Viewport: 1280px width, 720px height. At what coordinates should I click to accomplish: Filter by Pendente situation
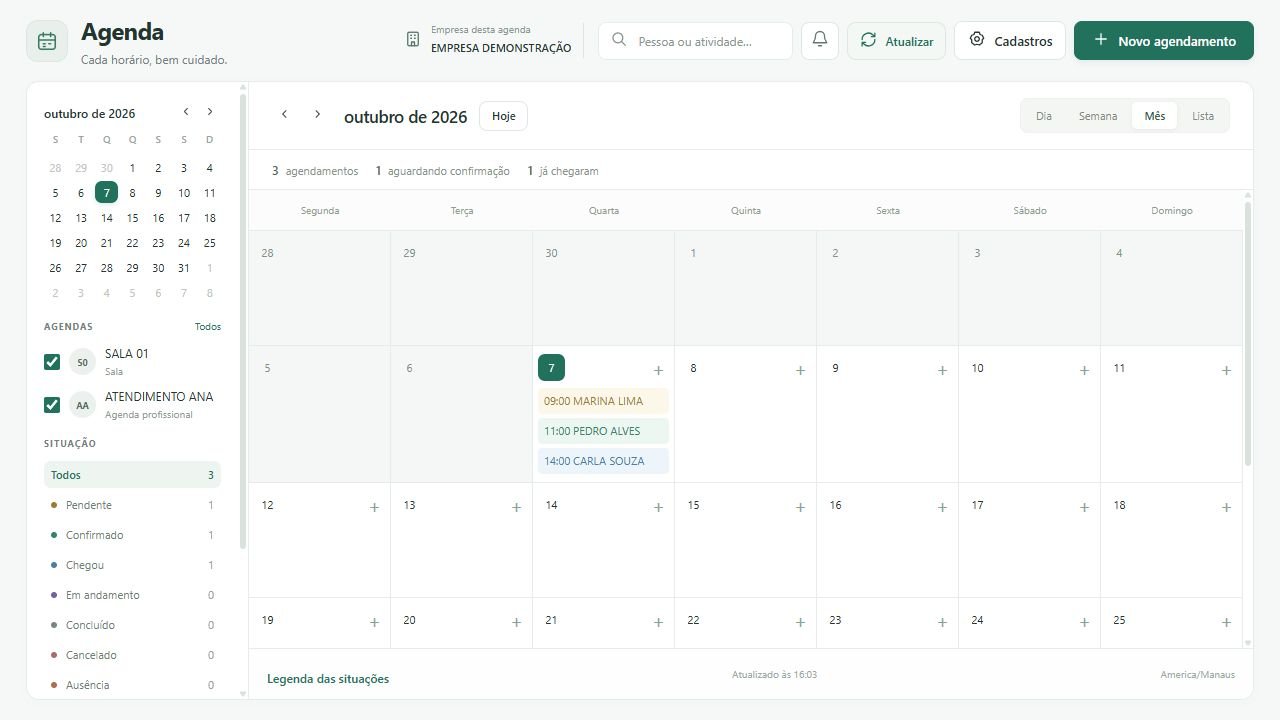pos(132,505)
